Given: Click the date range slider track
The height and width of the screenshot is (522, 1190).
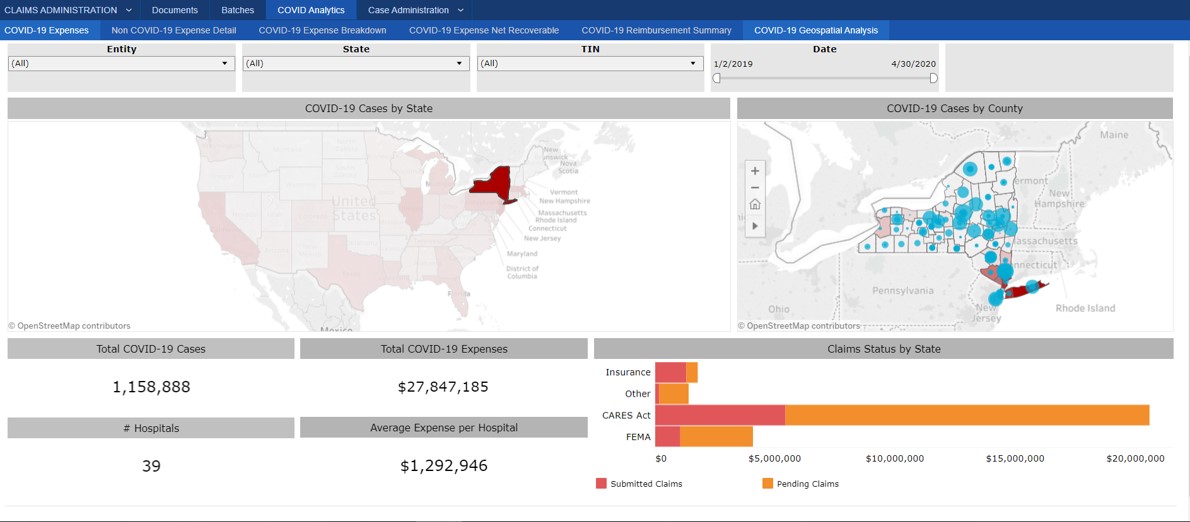Looking at the screenshot, I should point(824,77).
